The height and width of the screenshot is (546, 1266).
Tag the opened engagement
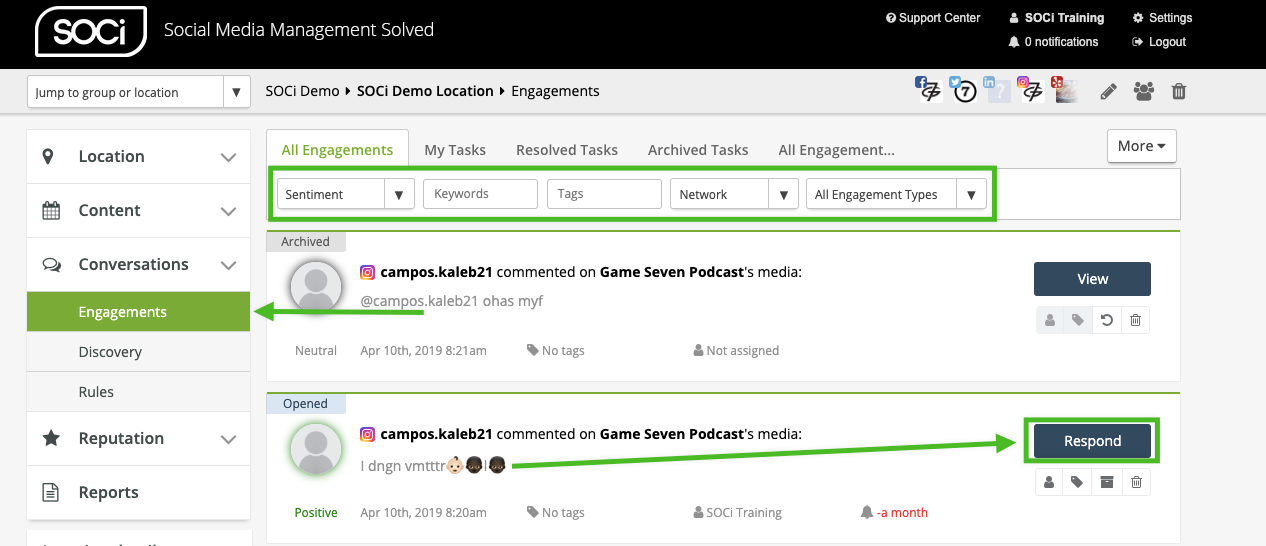click(x=1078, y=483)
